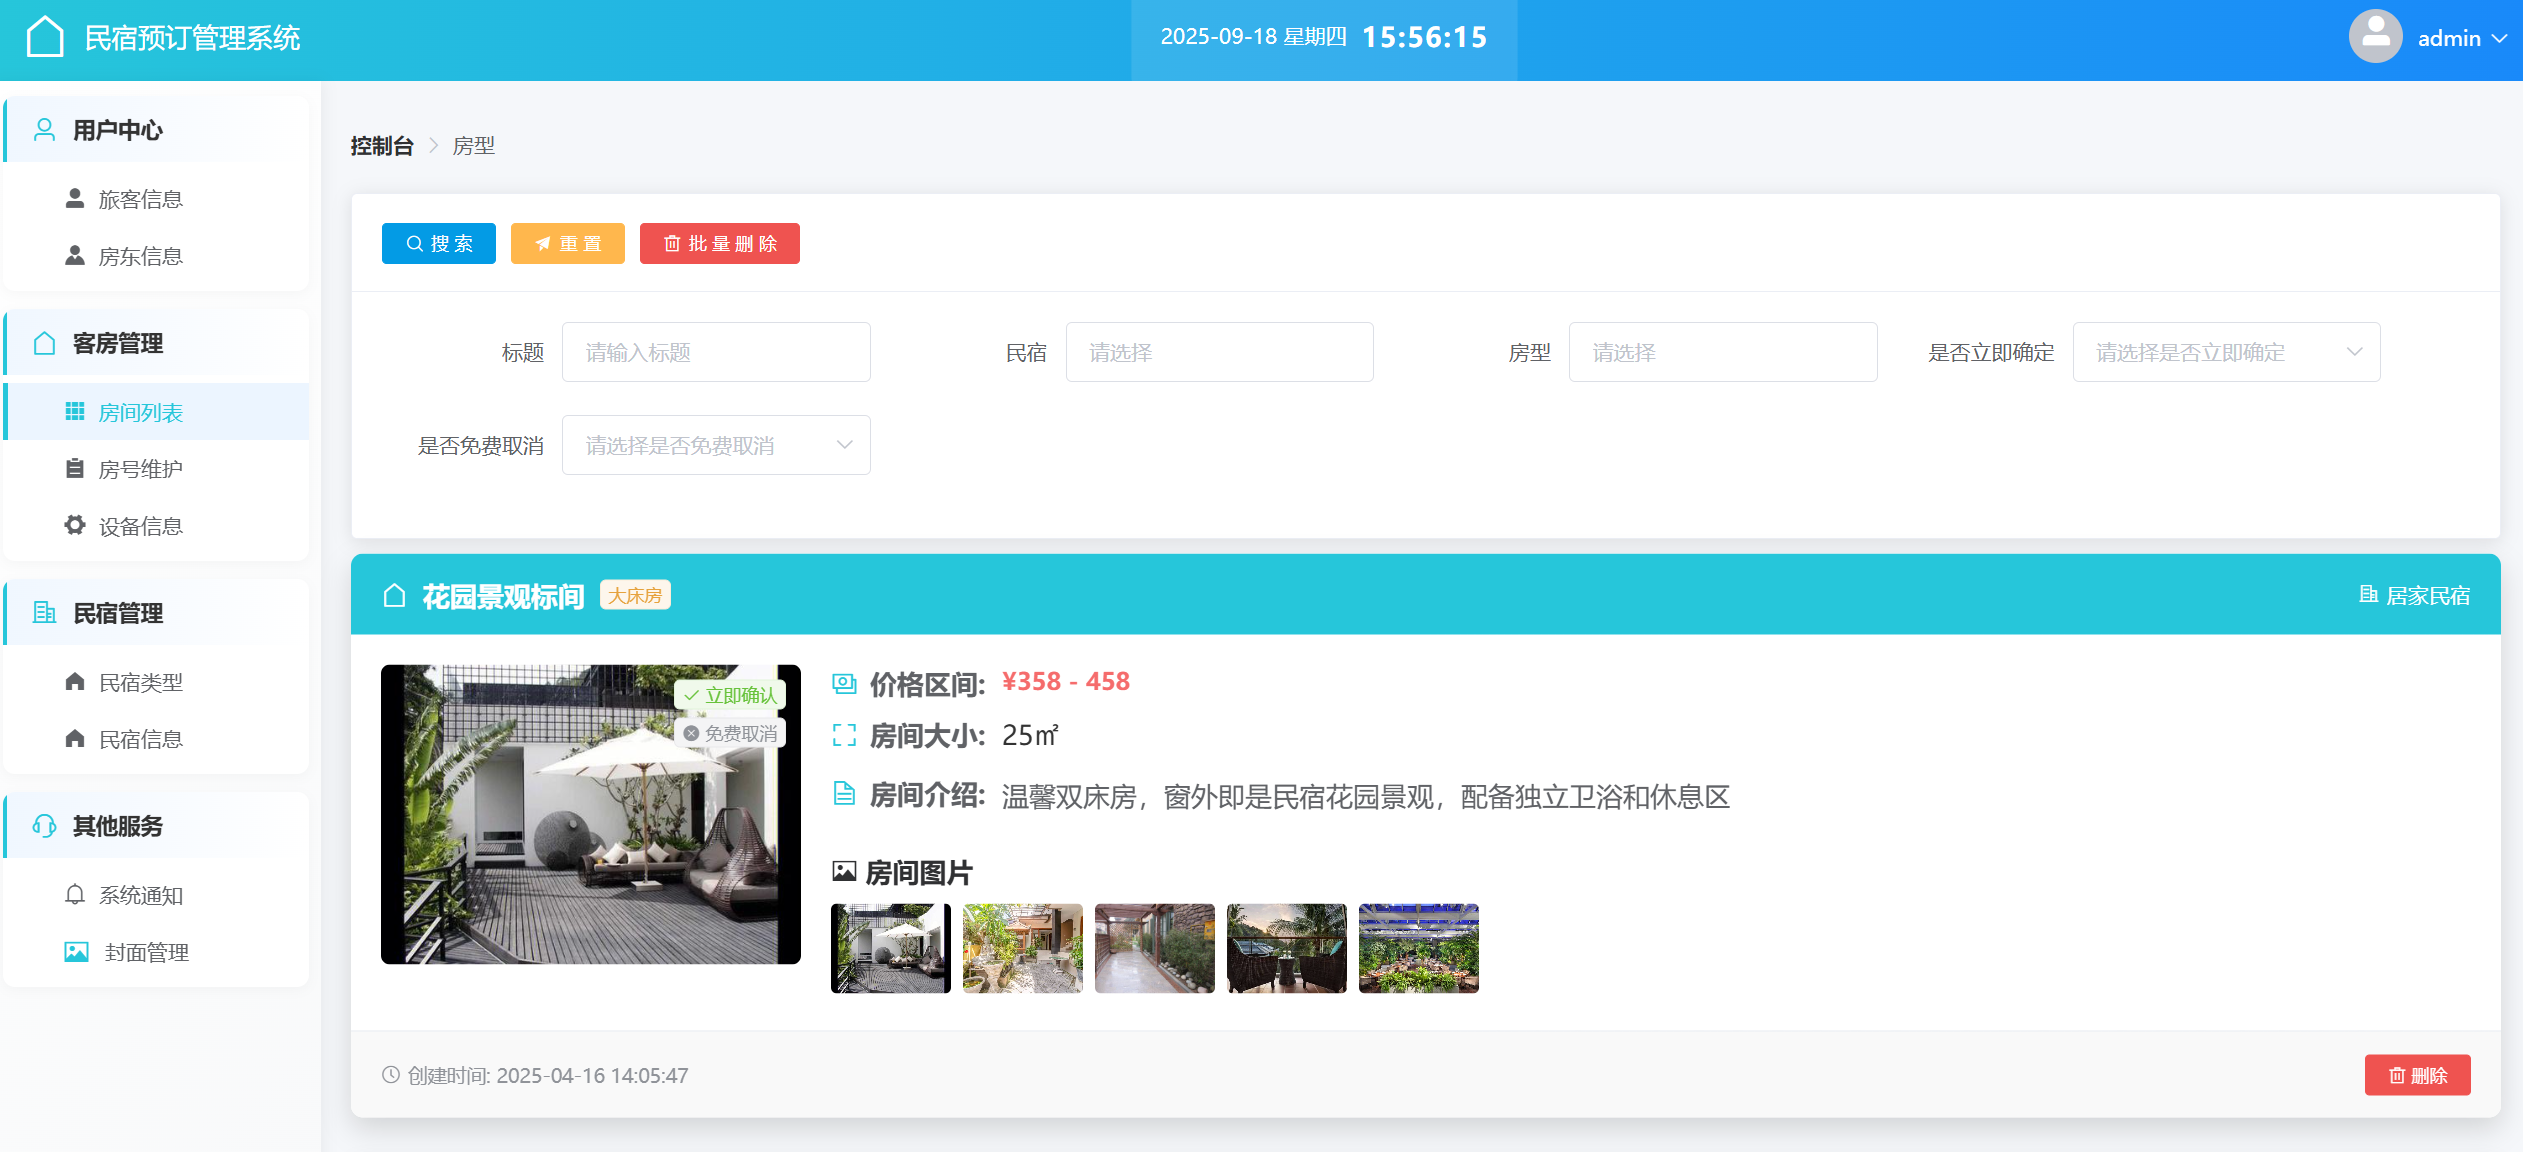Viewport: 2523px width, 1152px height.
Task: Click the 民宿信息 home icon
Action: point(75,738)
